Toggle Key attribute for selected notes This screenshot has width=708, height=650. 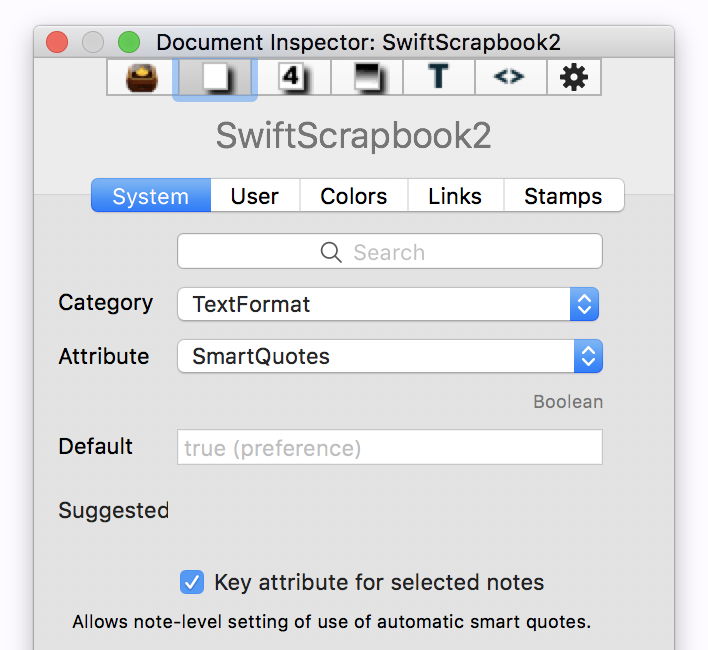pos(192,582)
